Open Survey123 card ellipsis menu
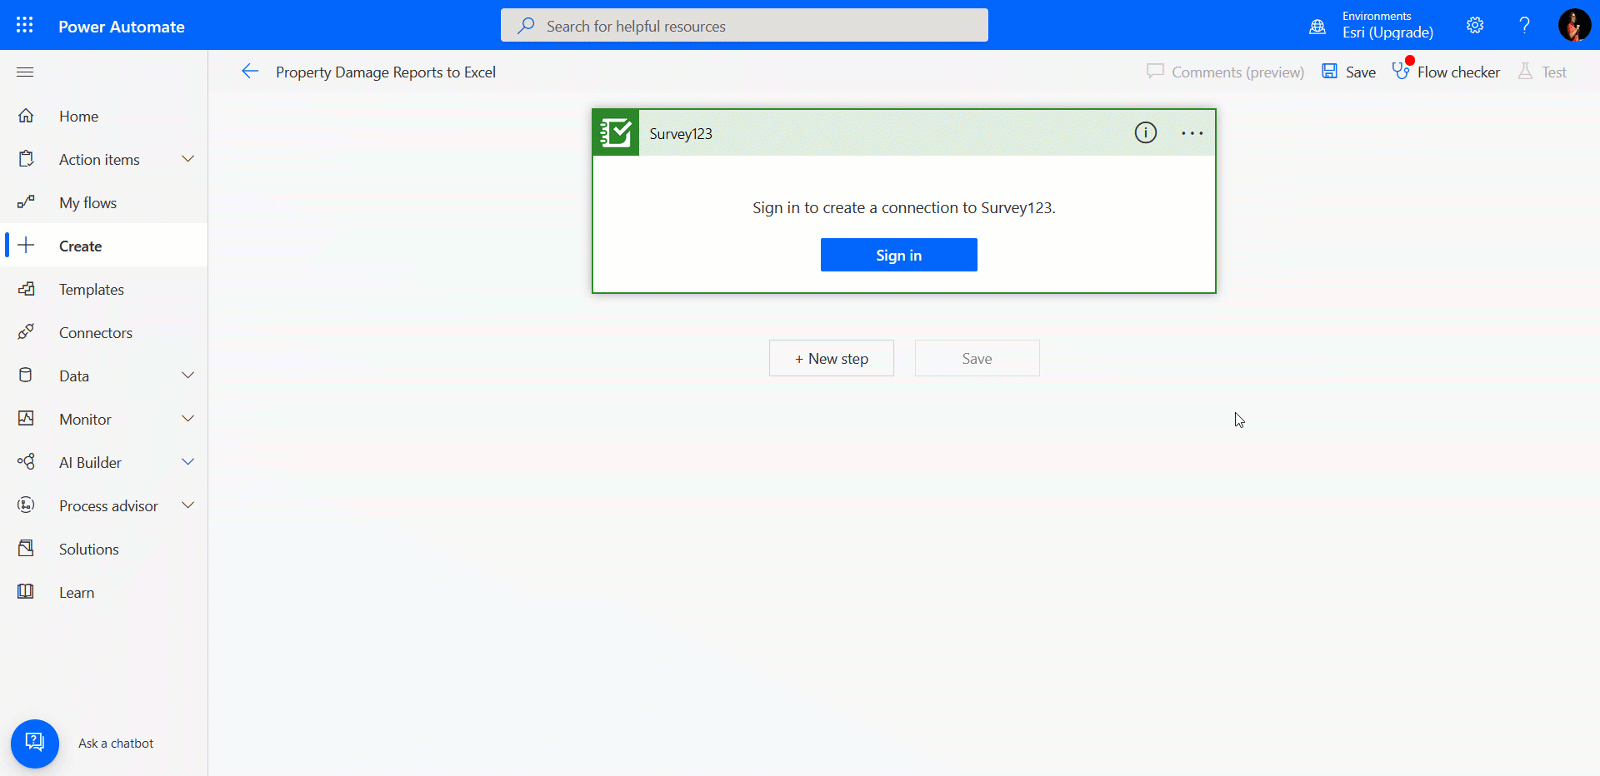The width and height of the screenshot is (1600, 776). (x=1192, y=133)
